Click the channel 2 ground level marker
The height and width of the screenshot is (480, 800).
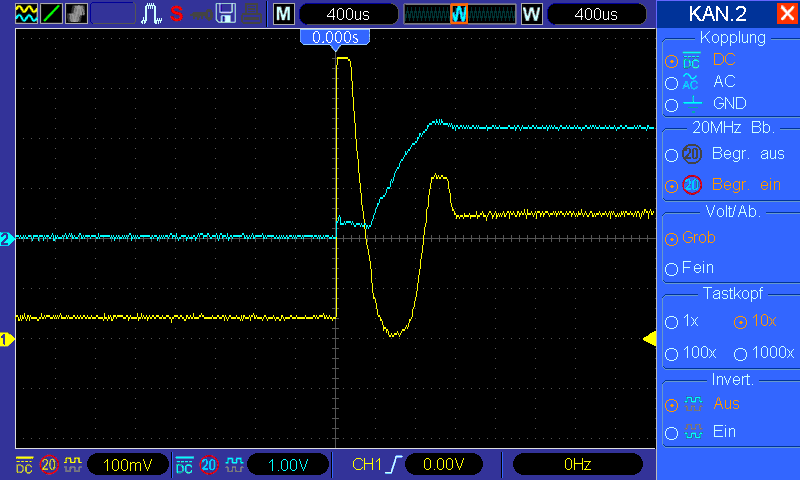coord(7,239)
